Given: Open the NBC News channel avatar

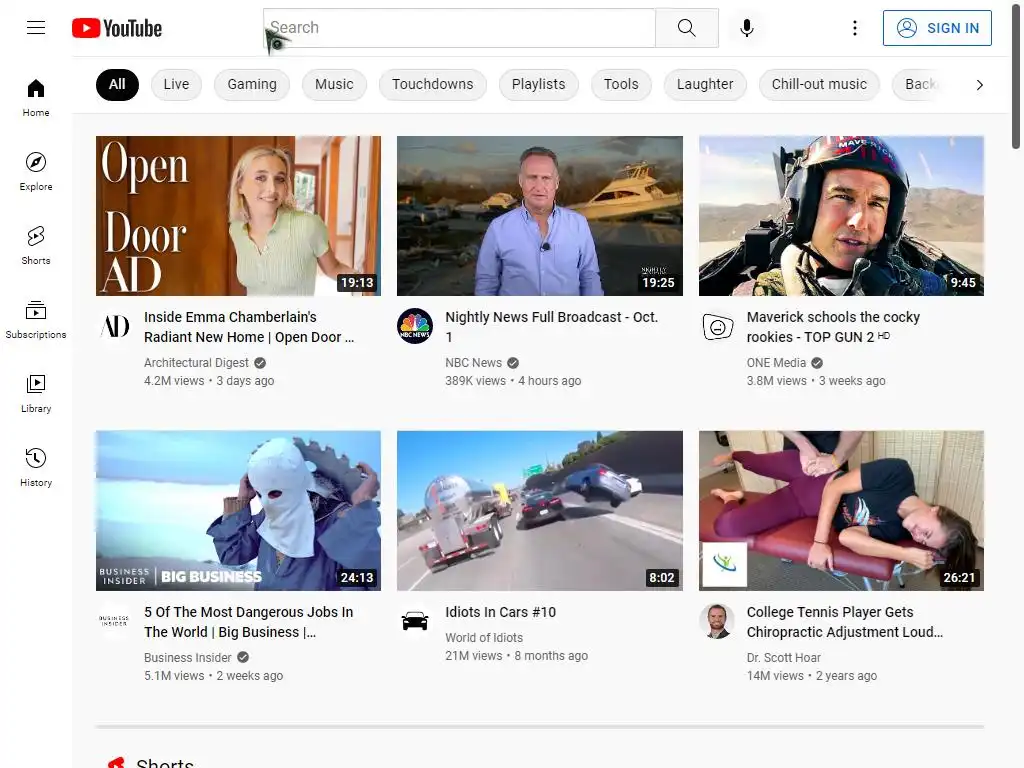Looking at the screenshot, I should coord(415,326).
